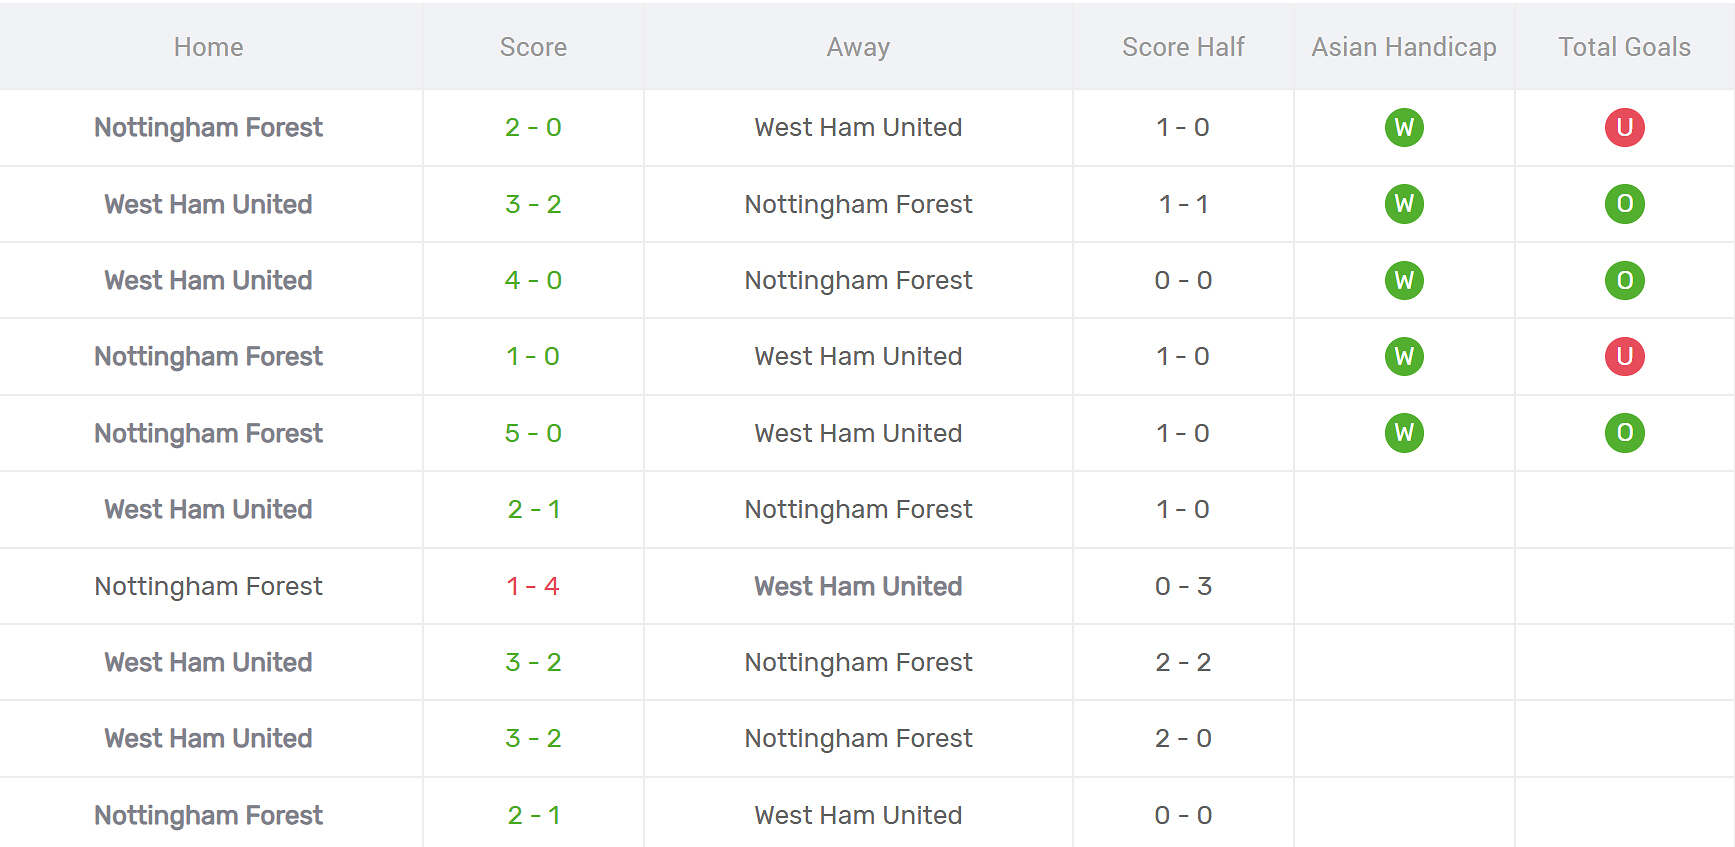Viewport: 1735px width, 847px height.
Task: Click the O total goals badge in 4-0 row
Action: (1624, 280)
